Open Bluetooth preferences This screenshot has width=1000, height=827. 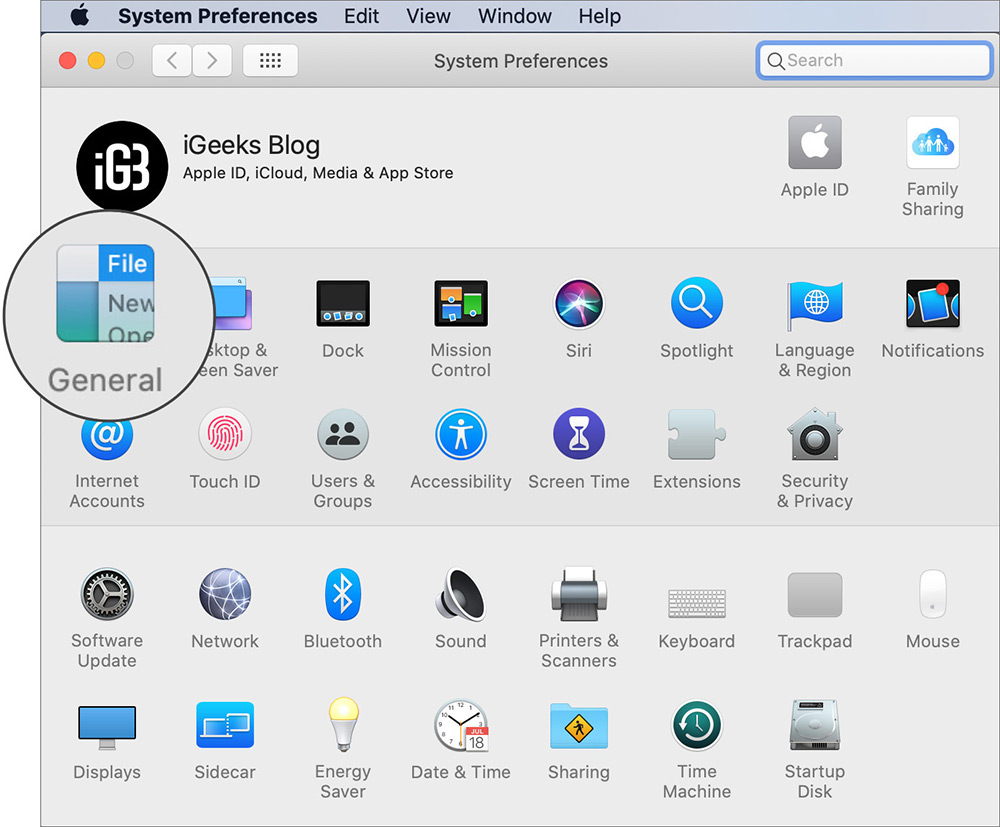coord(343,594)
